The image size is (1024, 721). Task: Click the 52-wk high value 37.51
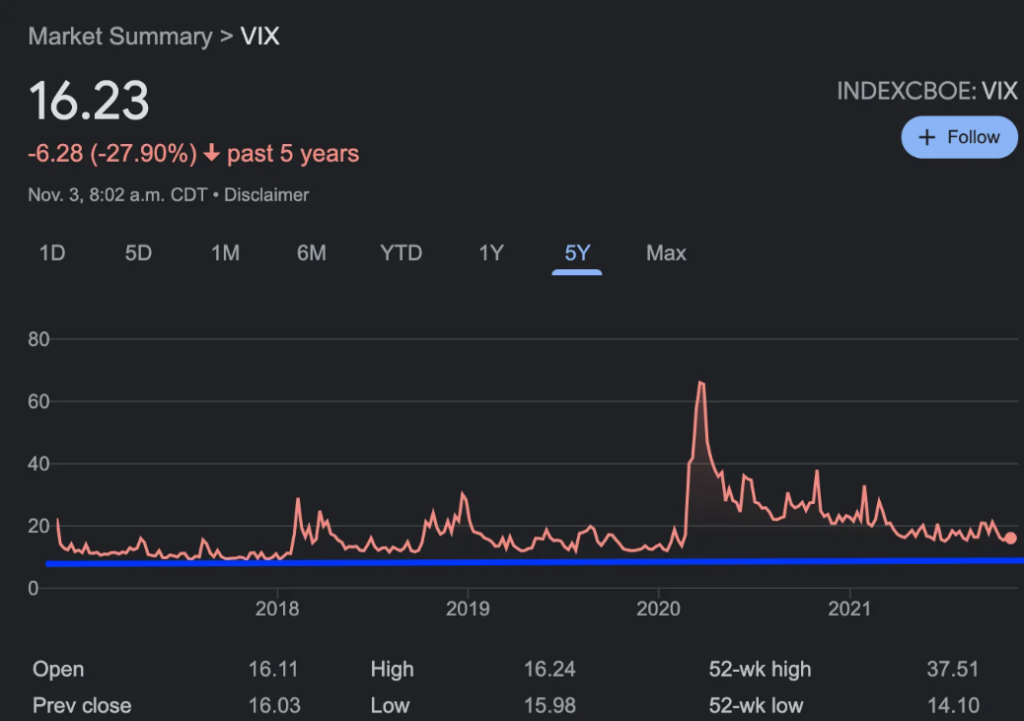(x=953, y=669)
